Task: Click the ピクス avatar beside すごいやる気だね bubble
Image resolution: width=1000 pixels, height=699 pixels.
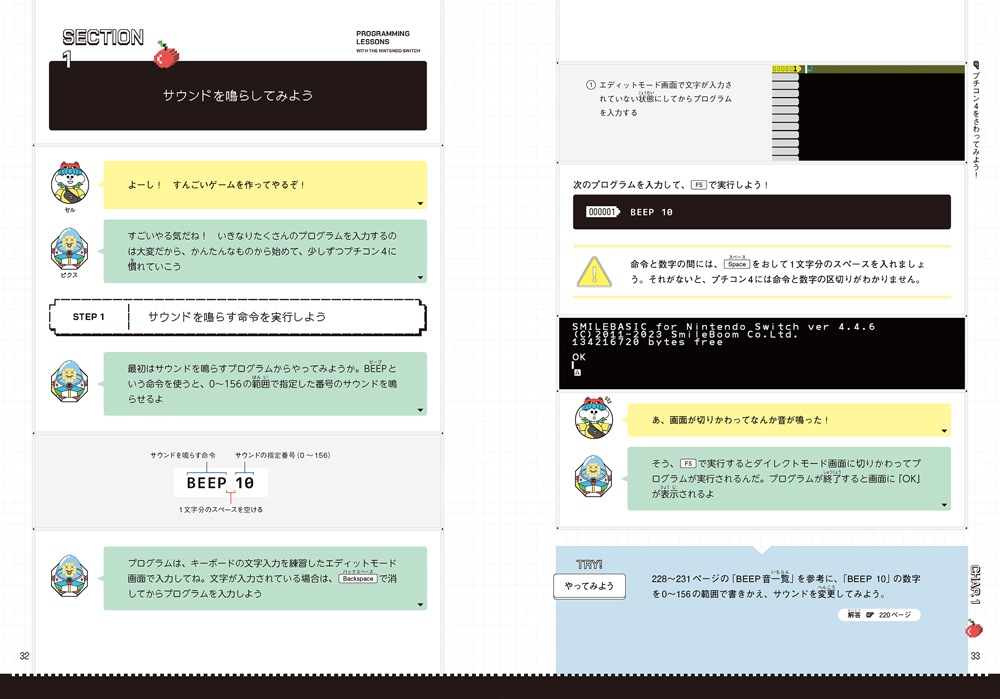Action: (x=71, y=250)
